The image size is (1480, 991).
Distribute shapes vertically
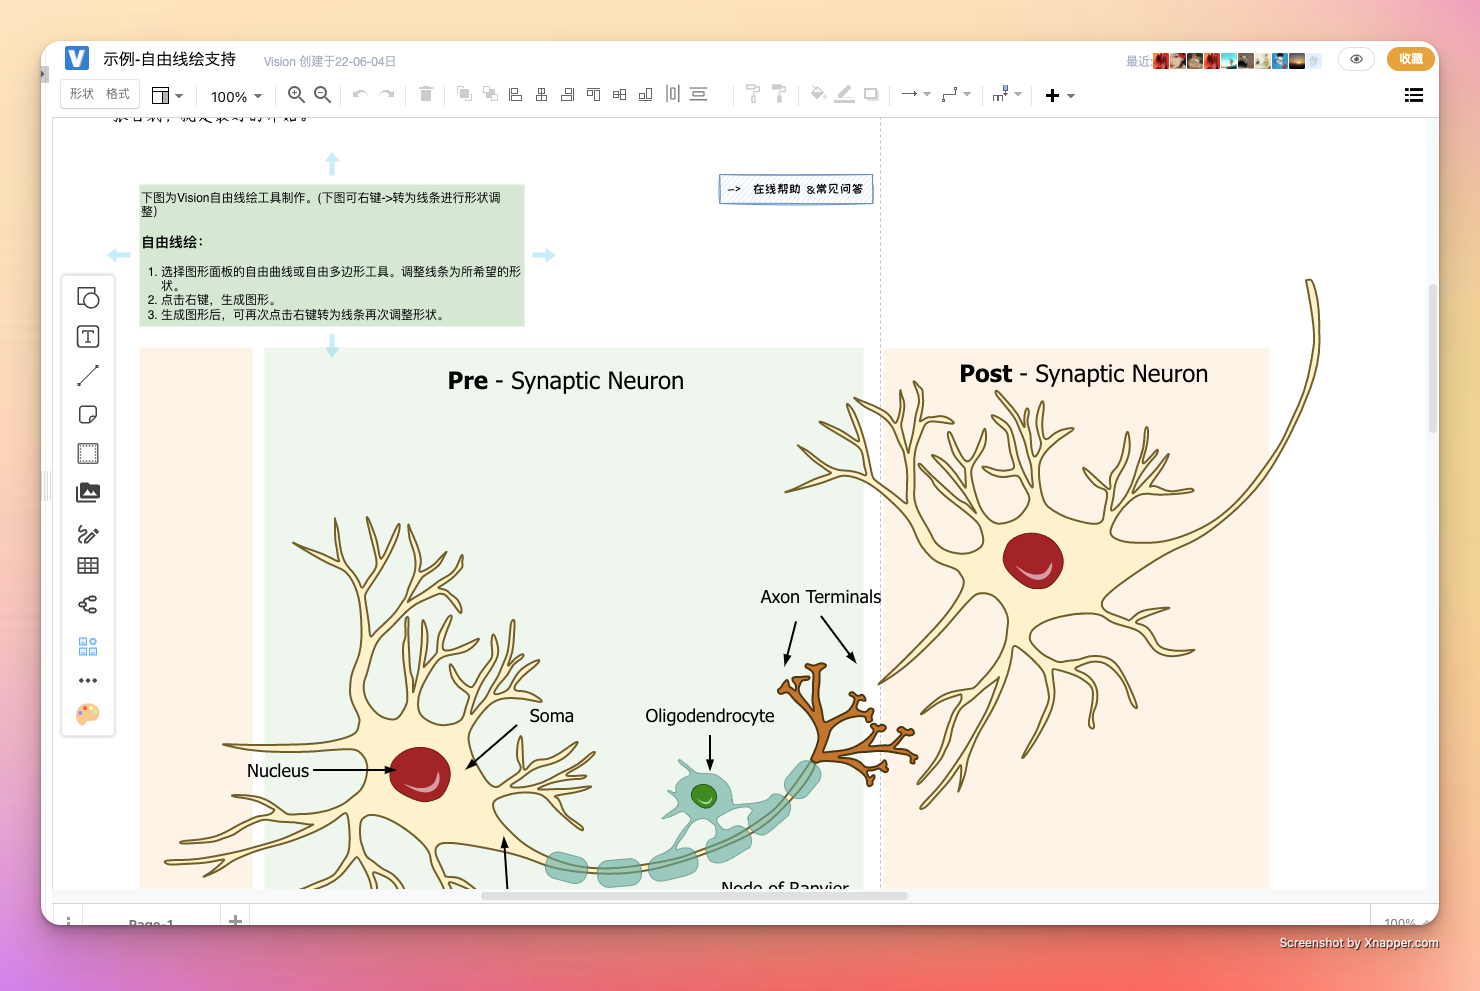coord(699,94)
